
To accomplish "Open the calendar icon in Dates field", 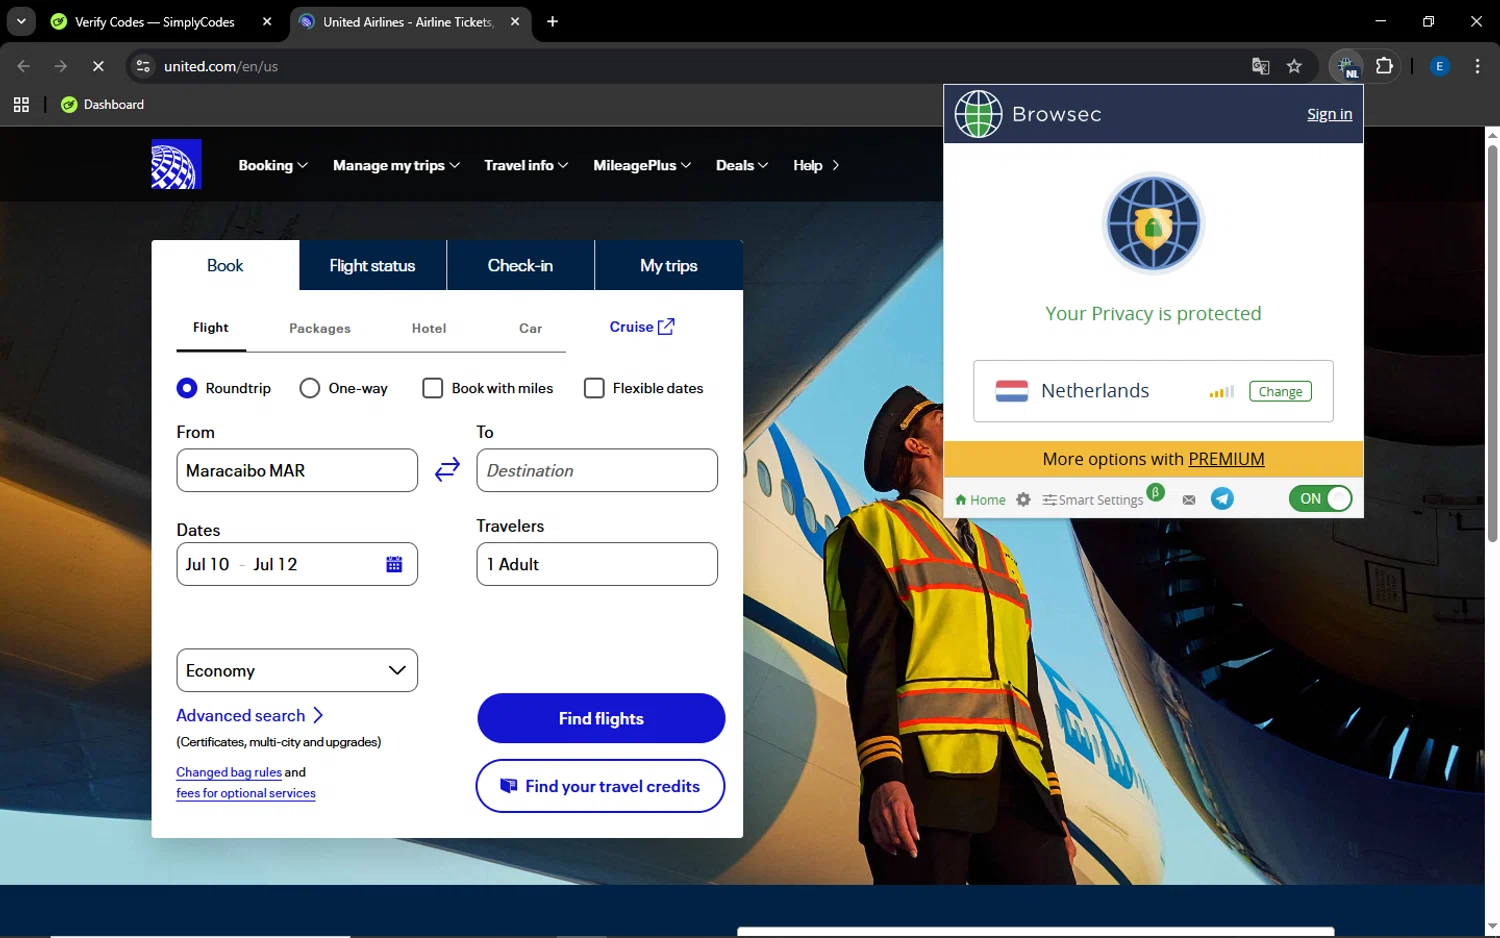I will pyautogui.click(x=394, y=564).
